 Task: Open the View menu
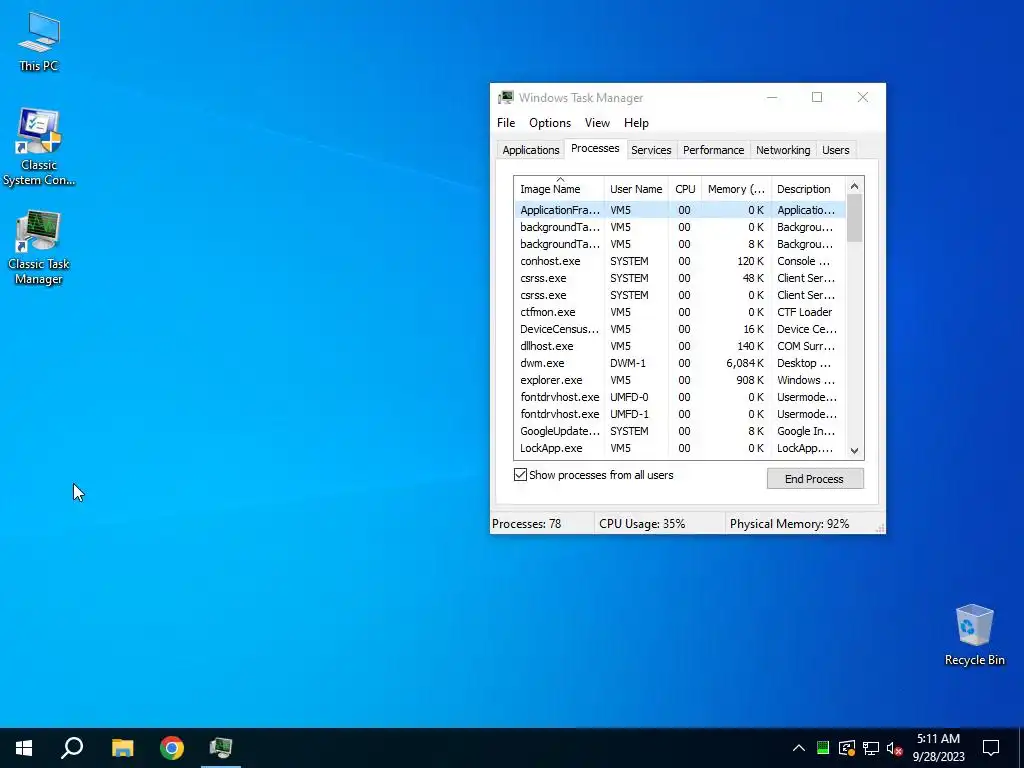pyautogui.click(x=597, y=123)
